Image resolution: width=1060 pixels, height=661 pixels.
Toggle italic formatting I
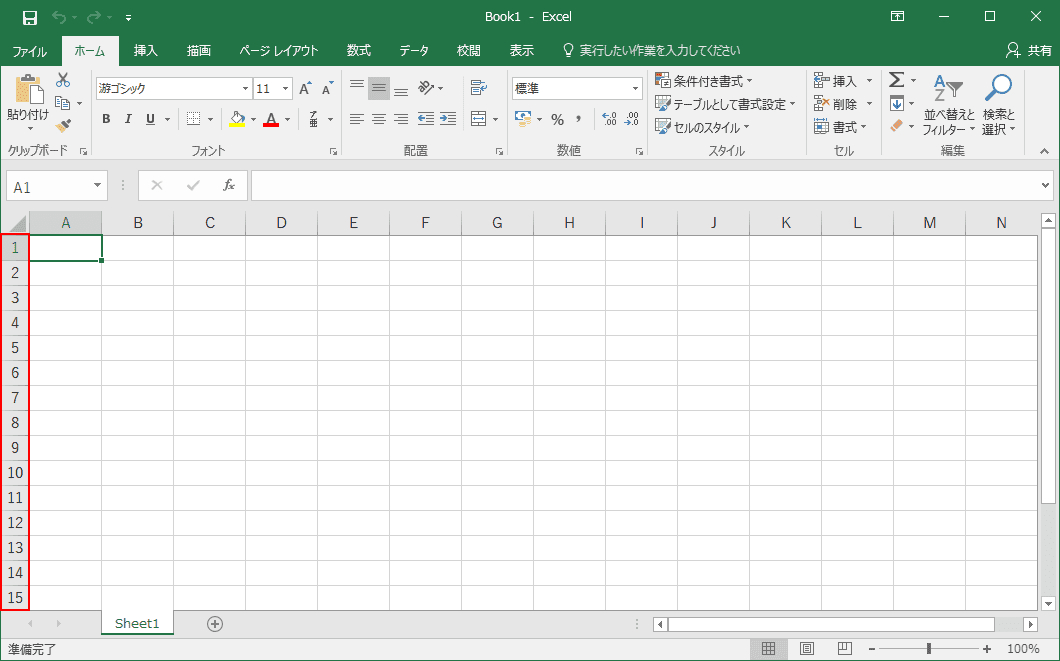click(128, 119)
